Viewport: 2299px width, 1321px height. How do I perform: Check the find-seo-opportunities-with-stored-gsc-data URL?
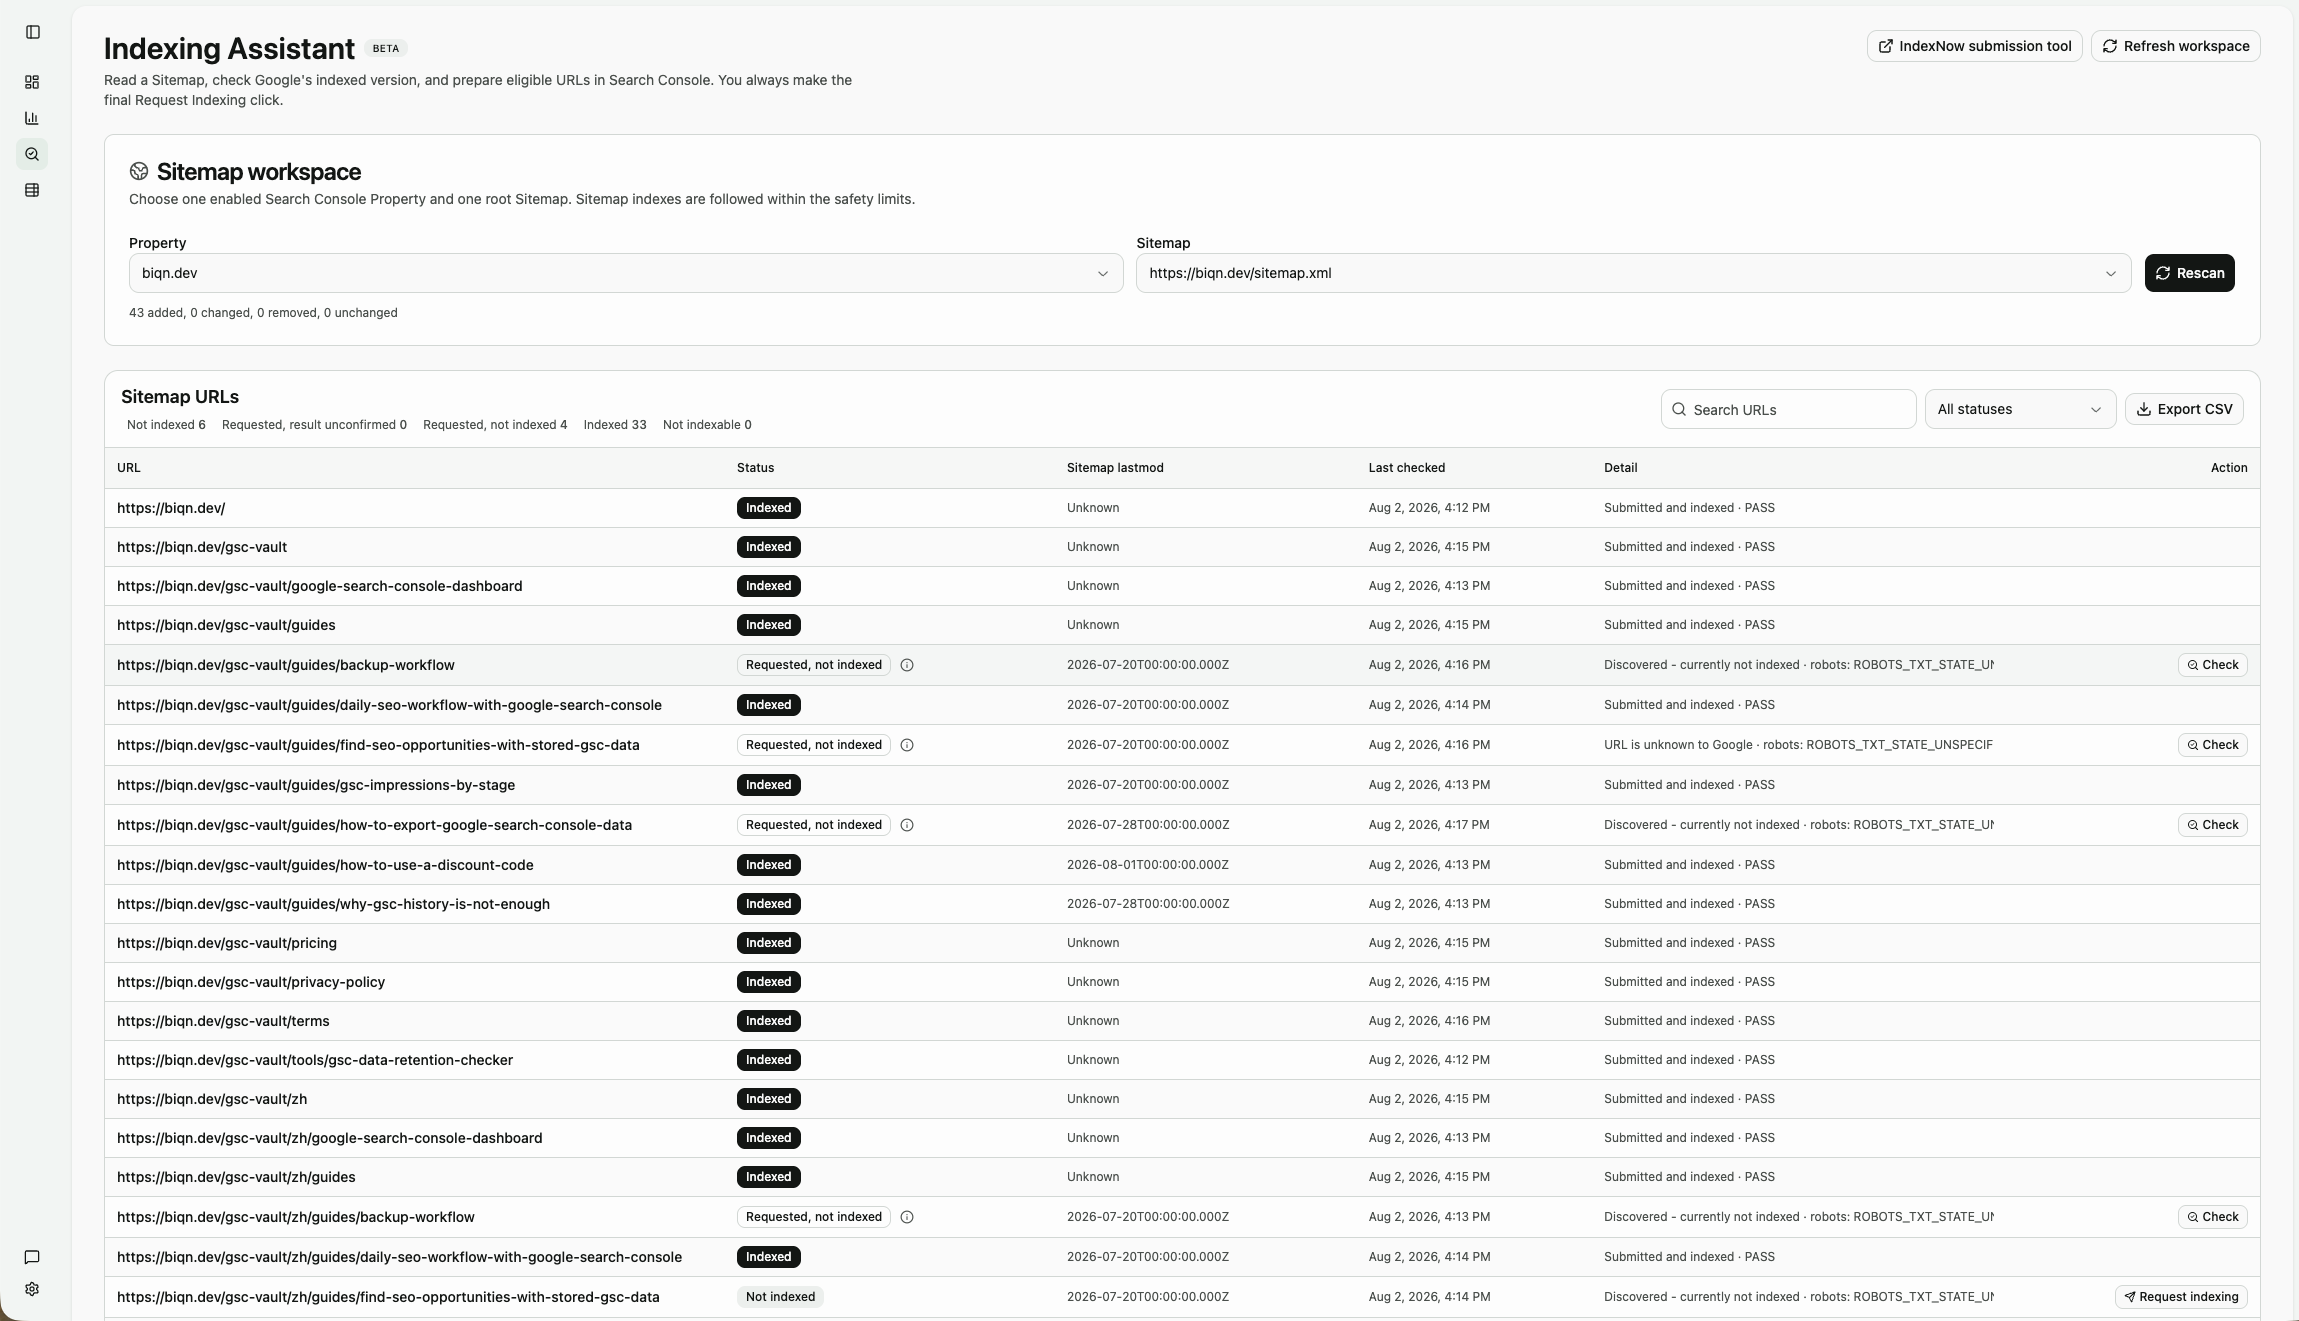pyautogui.click(x=2212, y=745)
